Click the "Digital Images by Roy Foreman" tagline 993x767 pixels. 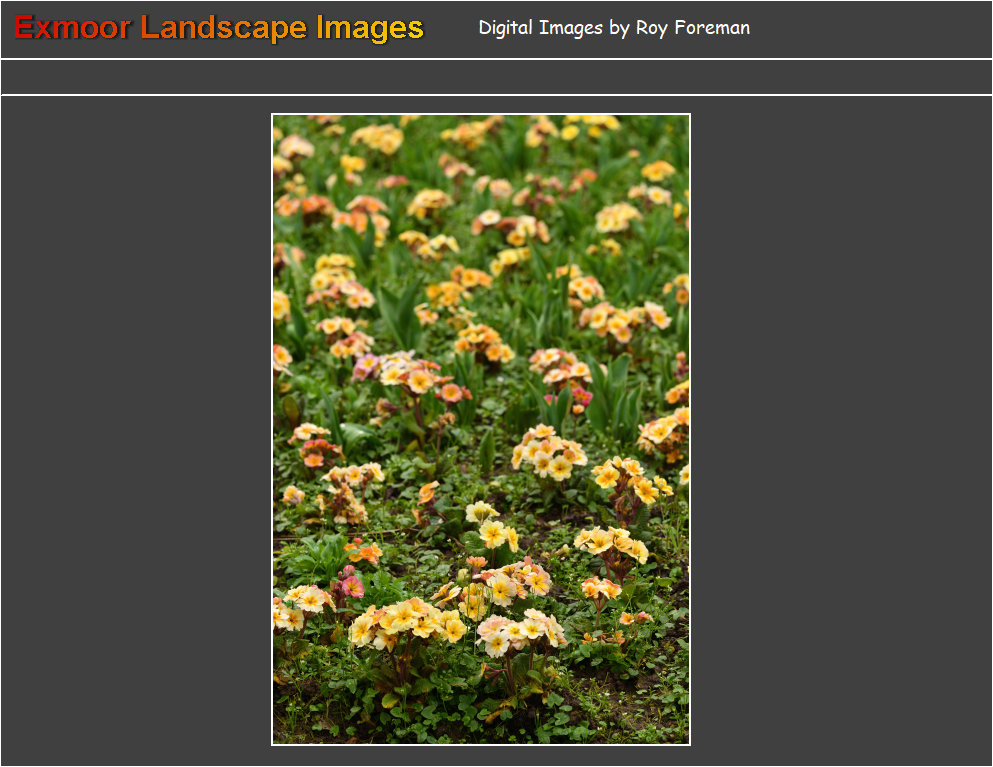point(613,28)
